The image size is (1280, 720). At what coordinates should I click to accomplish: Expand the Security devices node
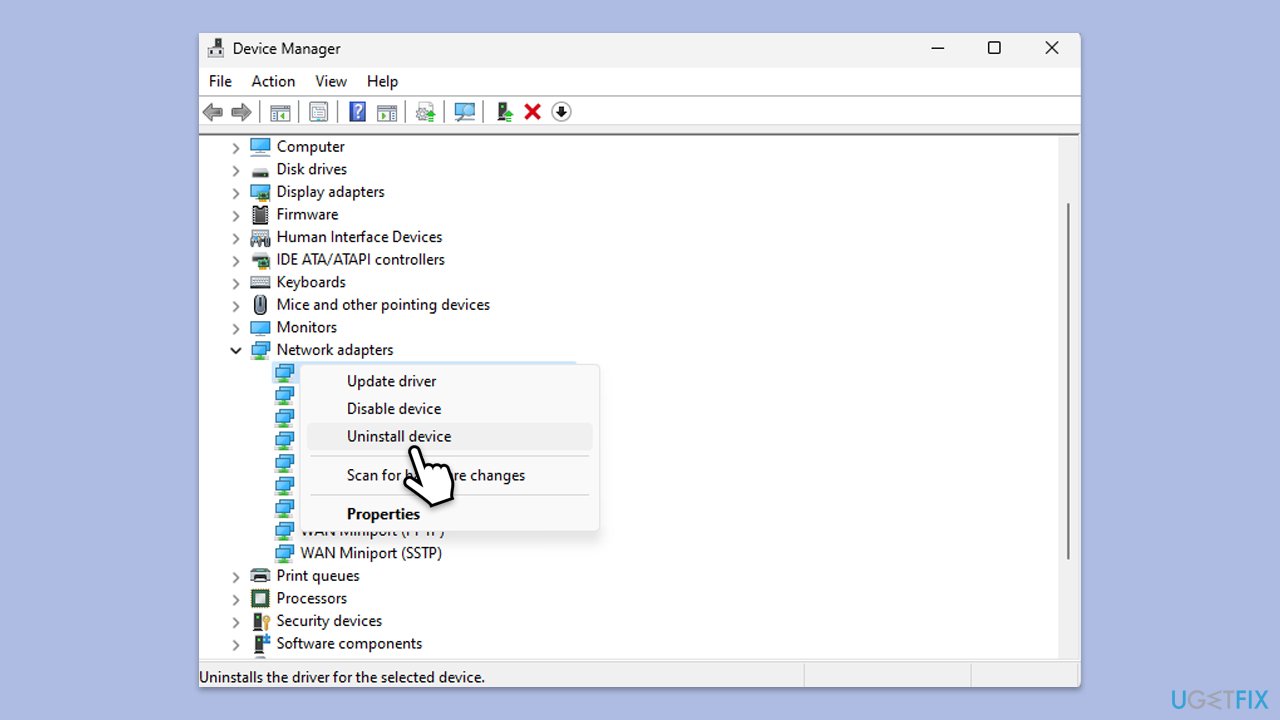[236, 621]
